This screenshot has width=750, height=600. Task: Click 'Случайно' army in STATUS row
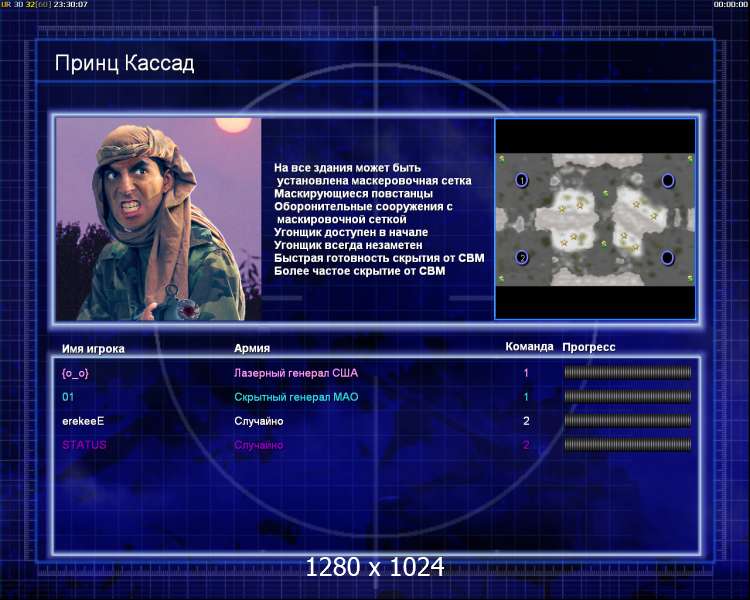tap(258, 445)
